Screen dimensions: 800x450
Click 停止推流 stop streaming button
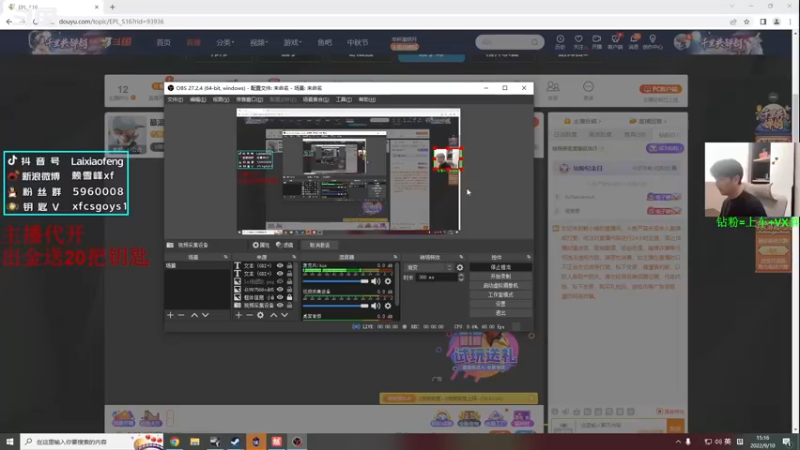point(501,267)
